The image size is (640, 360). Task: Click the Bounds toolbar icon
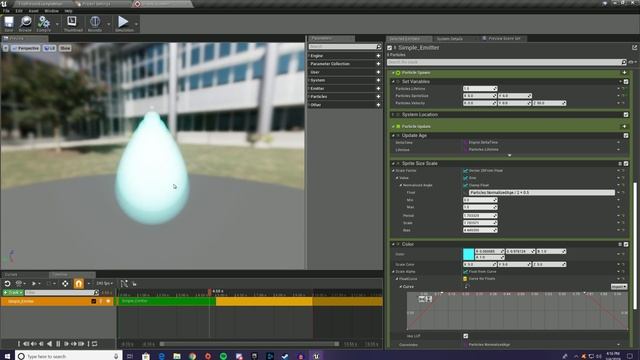[95, 23]
